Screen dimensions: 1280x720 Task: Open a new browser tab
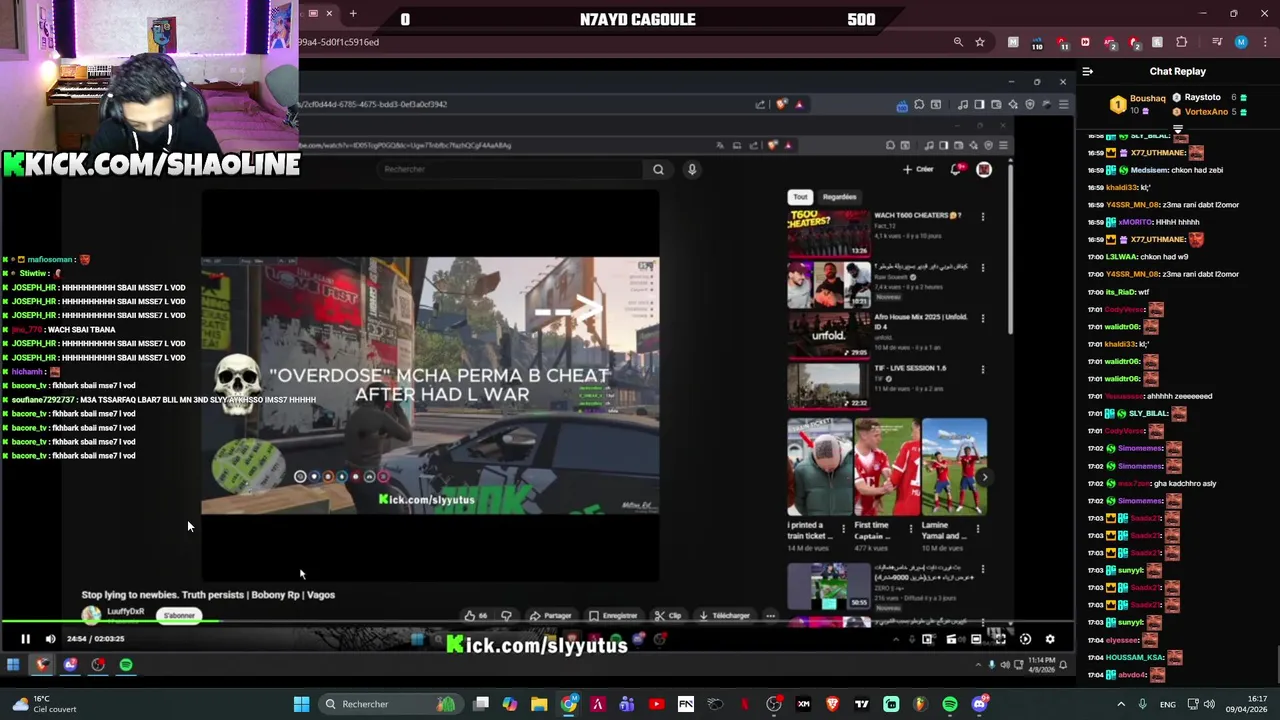pos(353,13)
